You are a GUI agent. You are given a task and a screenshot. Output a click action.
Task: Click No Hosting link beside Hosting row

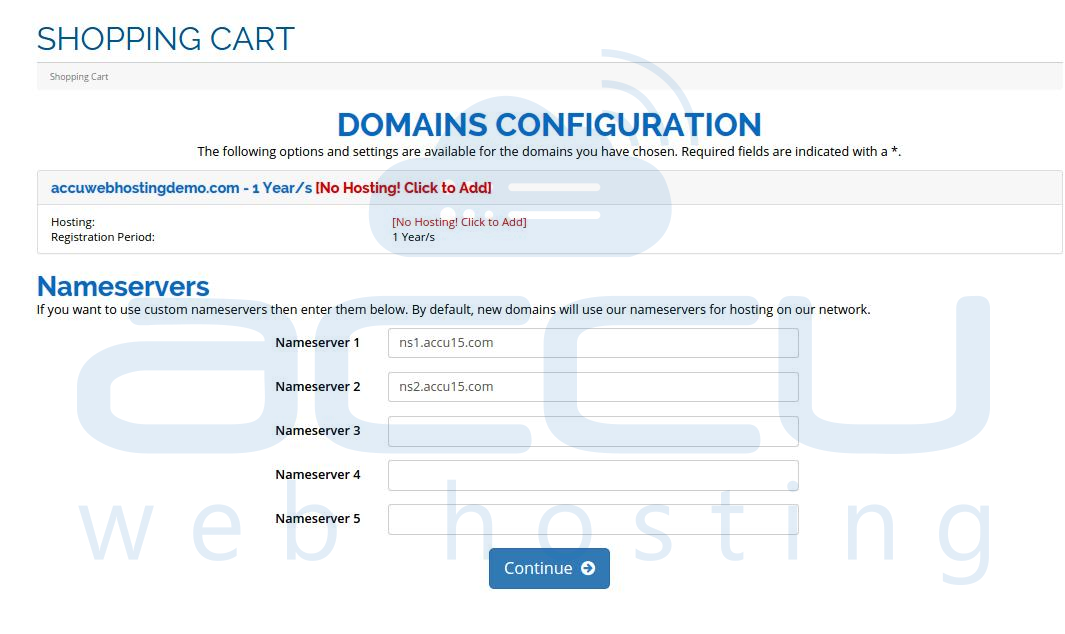click(459, 222)
